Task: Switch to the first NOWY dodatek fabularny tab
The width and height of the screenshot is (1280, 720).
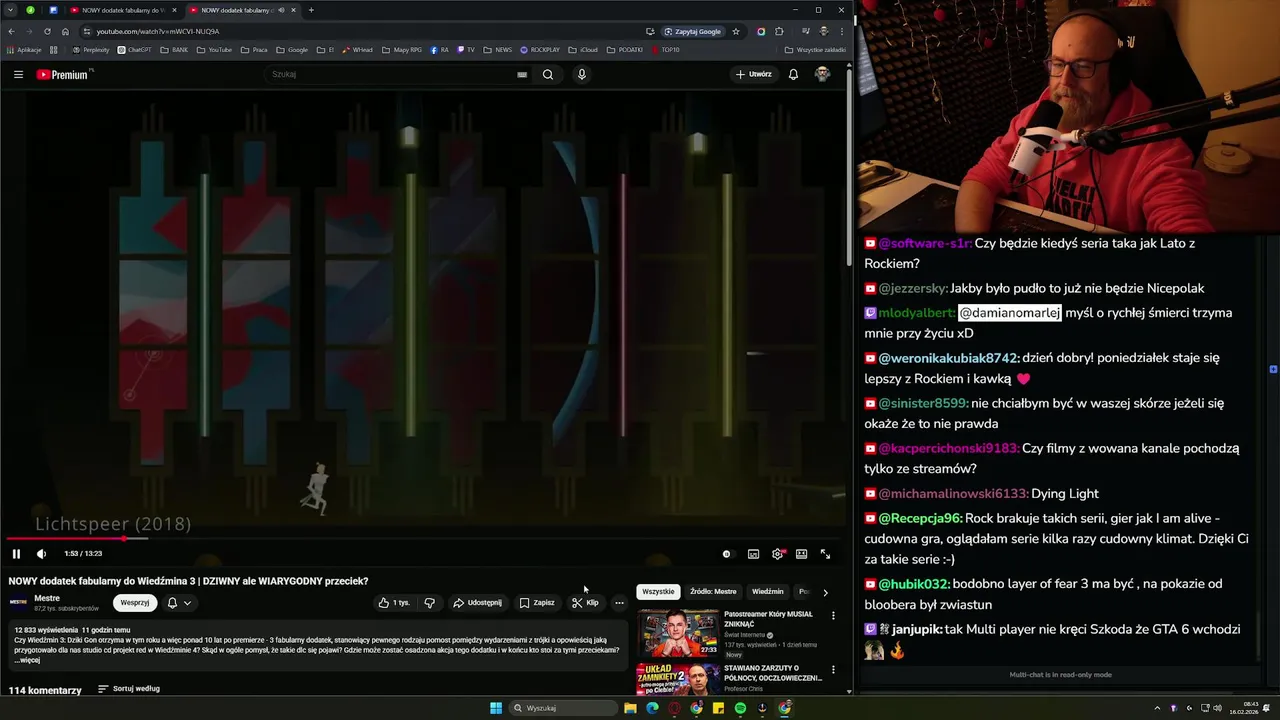Action: (x=123, y=10)
